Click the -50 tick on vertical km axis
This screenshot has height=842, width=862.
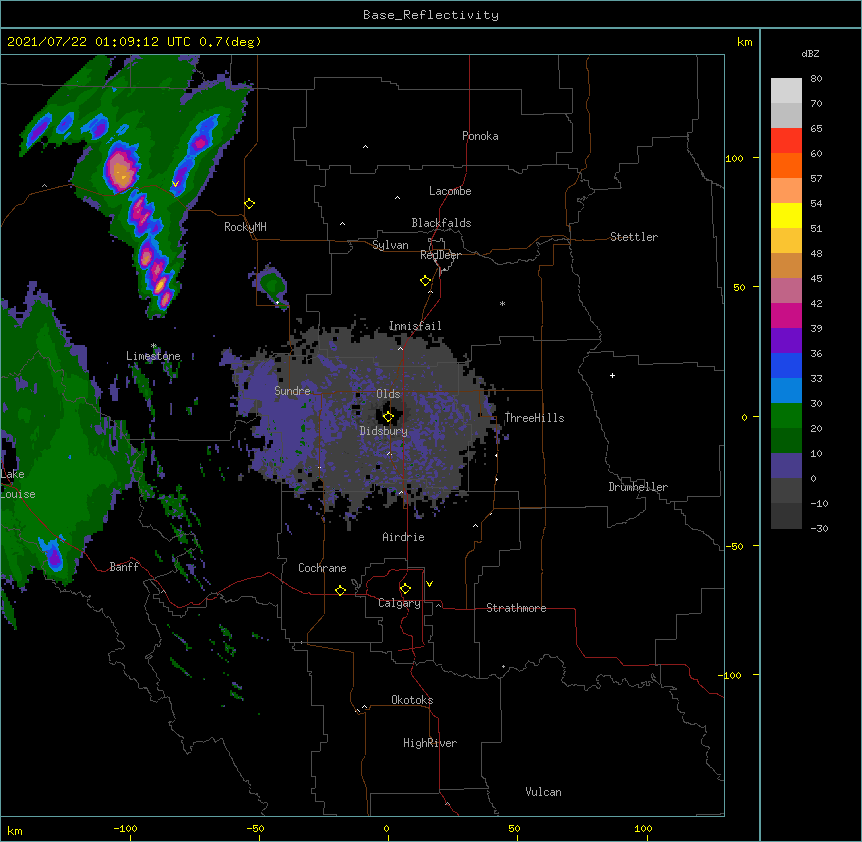[734, 546]
